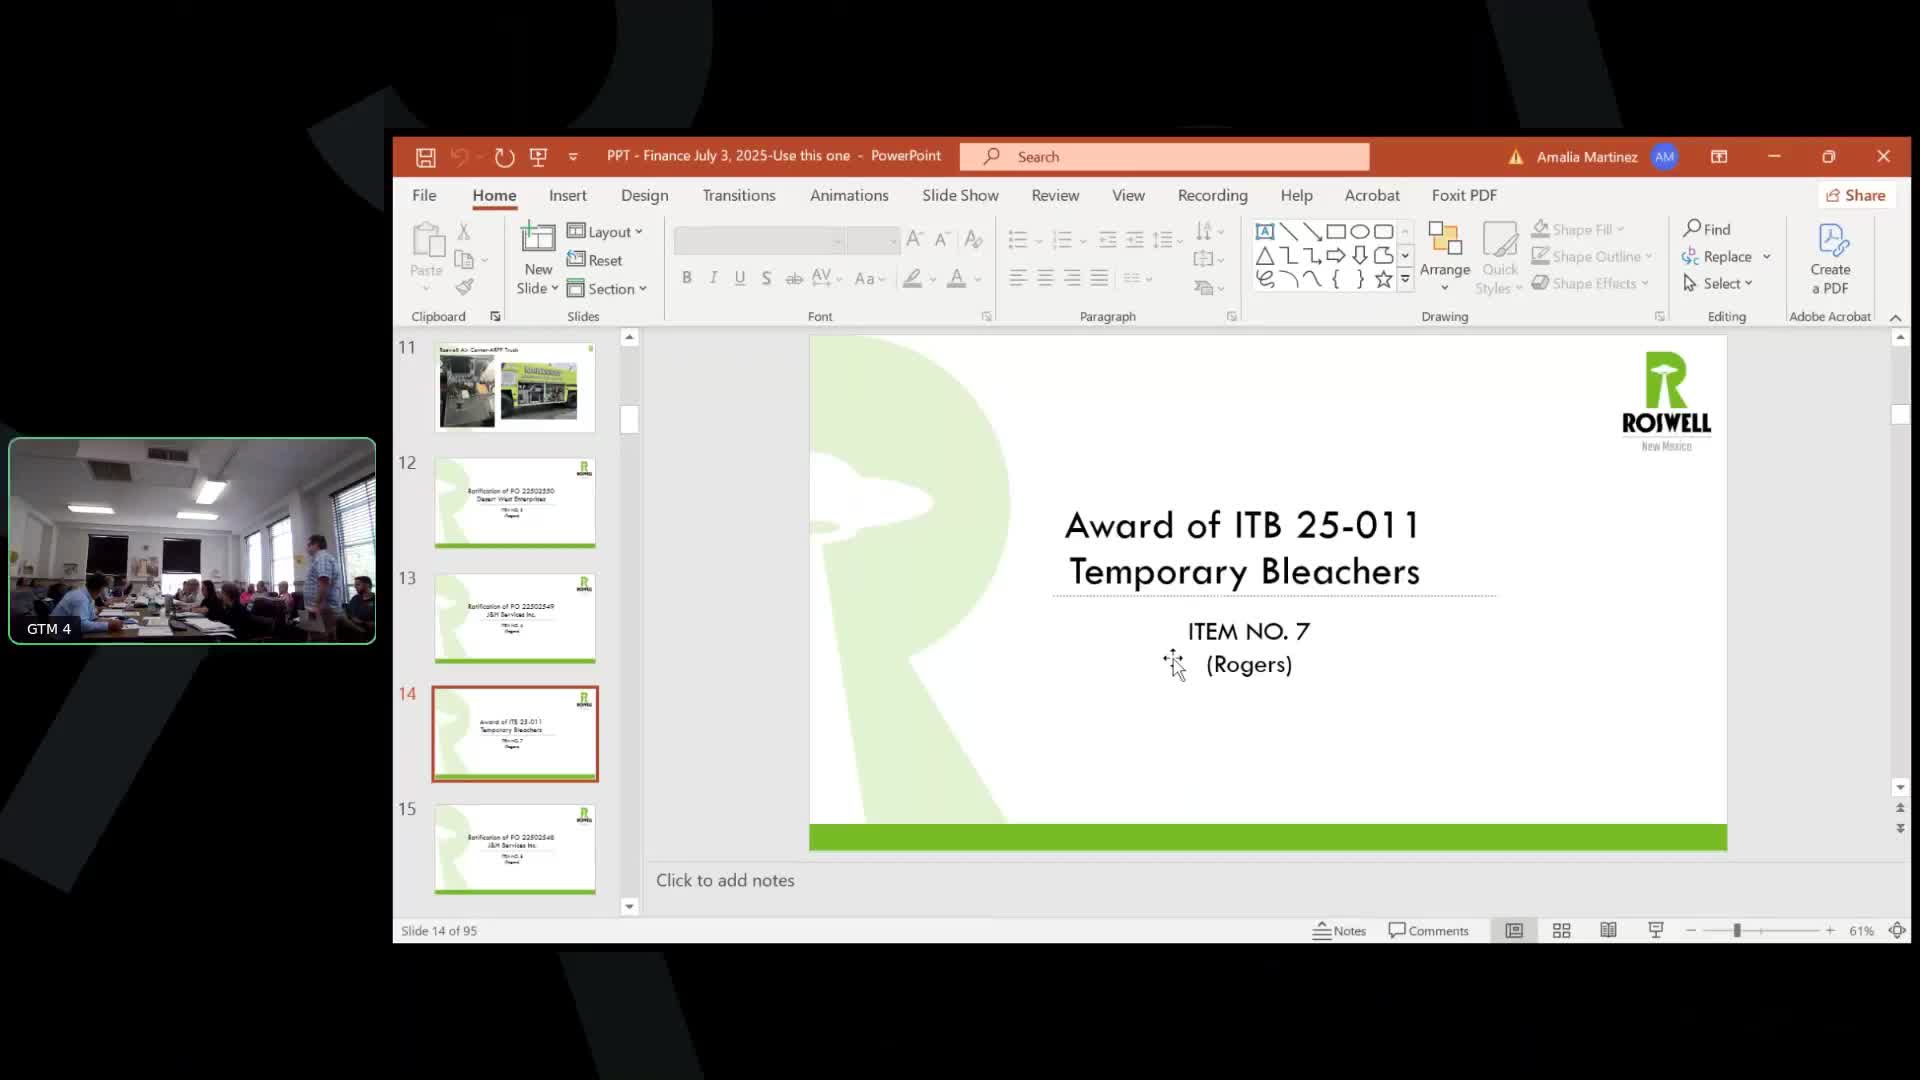Toggle the Comments pane
This screenshot has height=1080, width=1920.
coord(1428,930)
